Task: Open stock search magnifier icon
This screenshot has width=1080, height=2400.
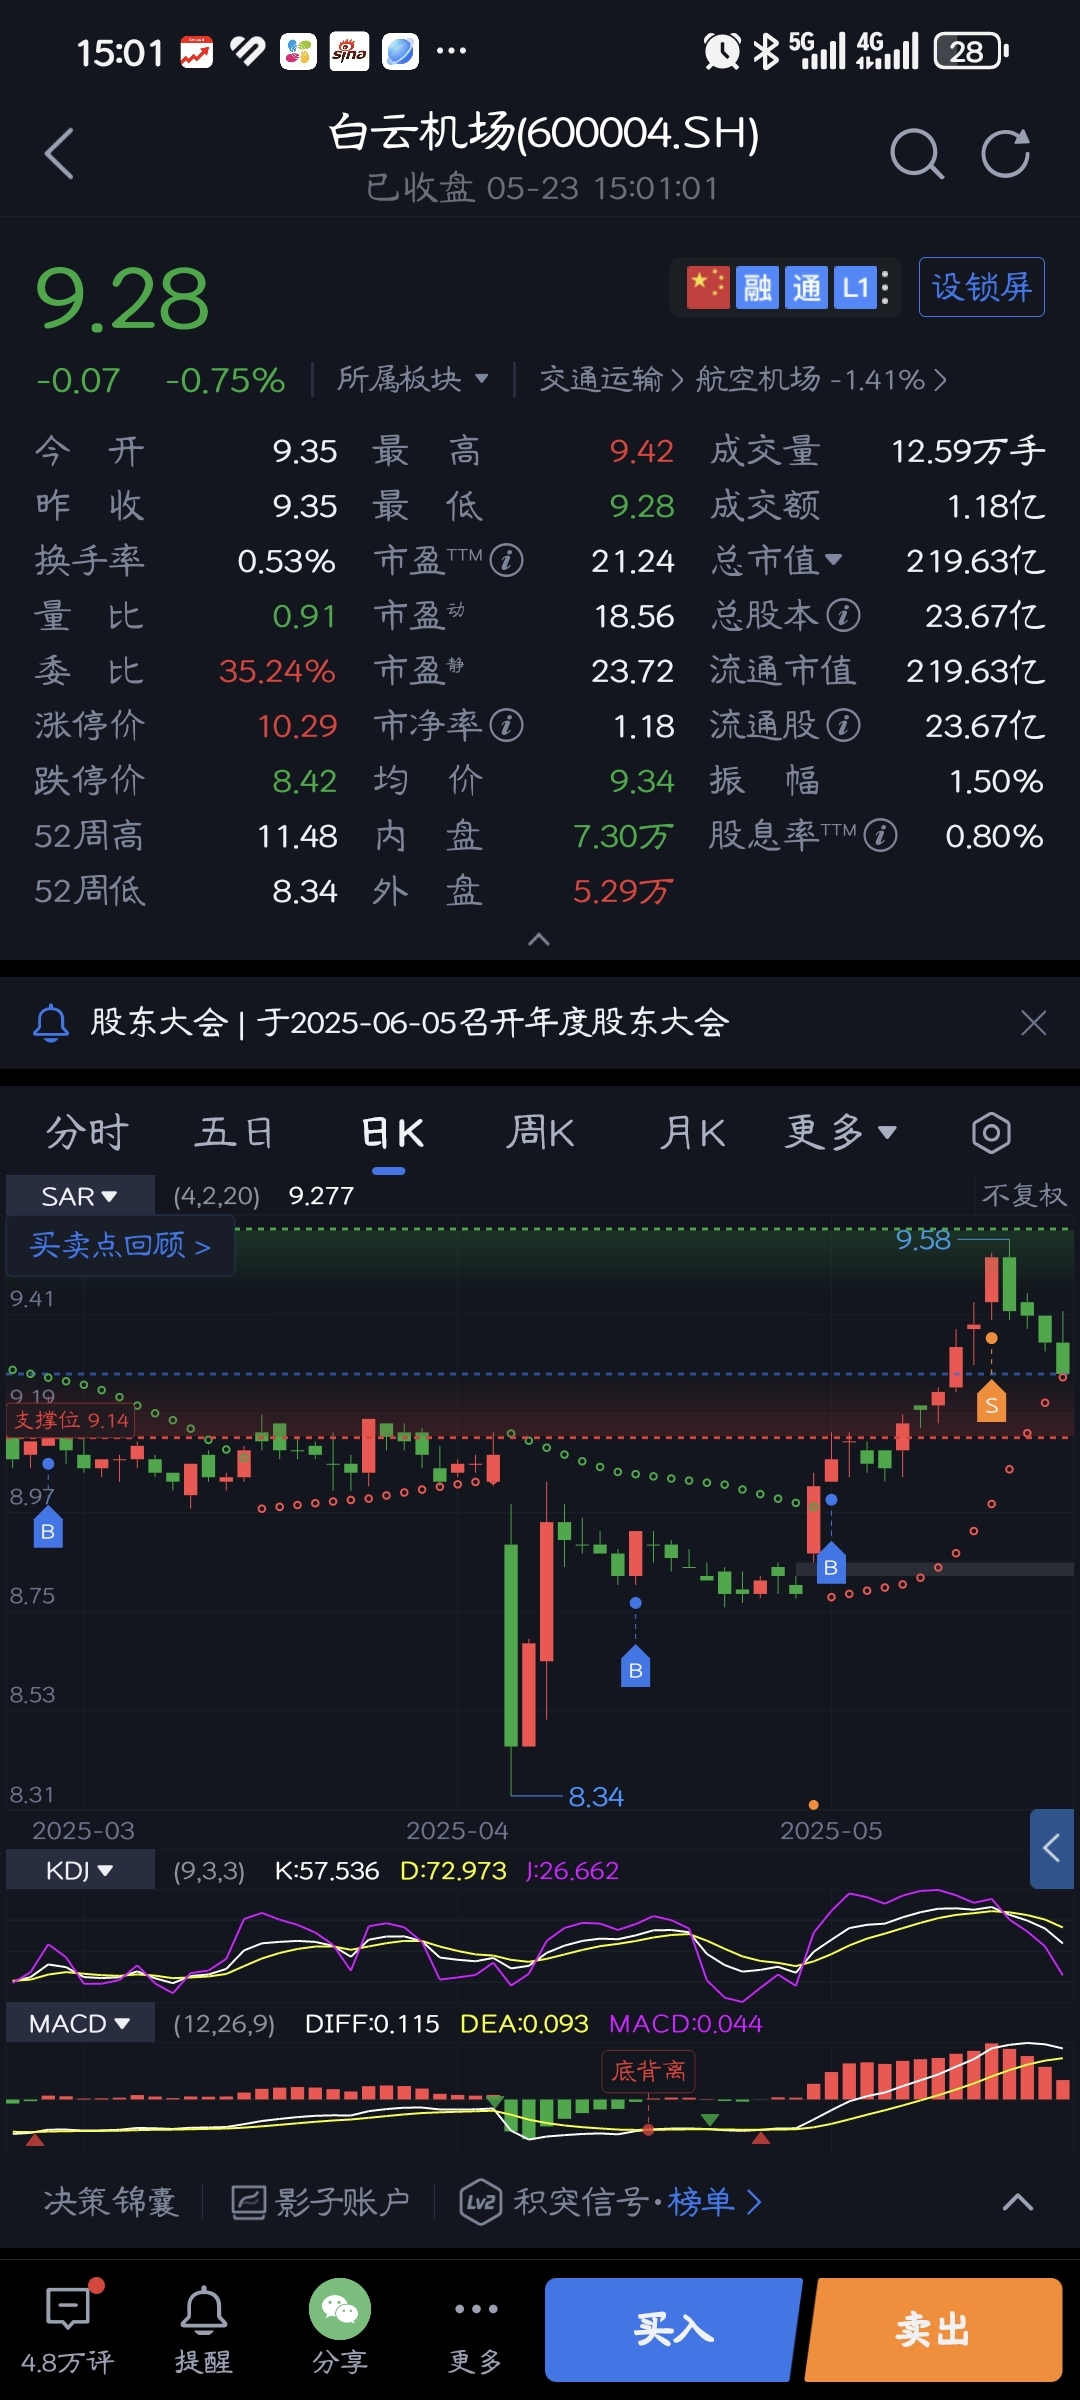Action: [916, 154]
